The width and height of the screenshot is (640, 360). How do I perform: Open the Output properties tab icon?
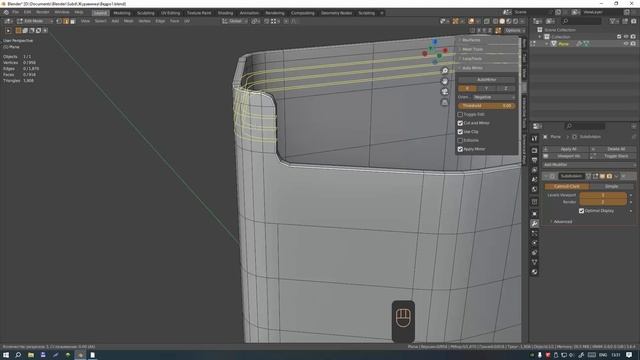pos(534,160)
